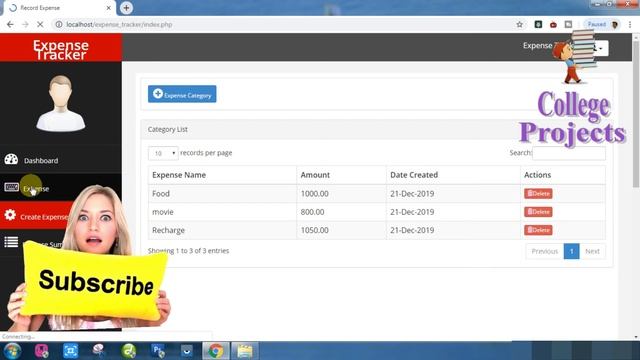Viewport: 640px width, 360px height.
Task: Sort by the Amount column header
Action: [x=341, y=175]
